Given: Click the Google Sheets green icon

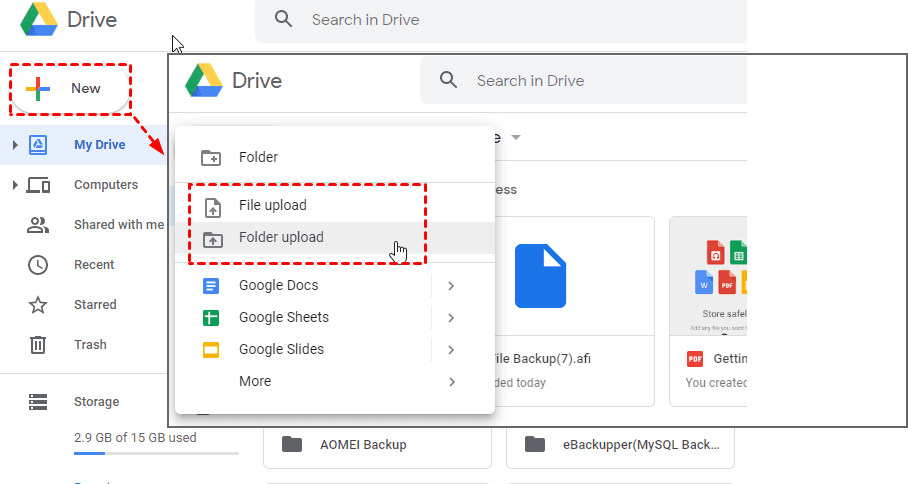Looking at the screenshot, I should 211,318.
